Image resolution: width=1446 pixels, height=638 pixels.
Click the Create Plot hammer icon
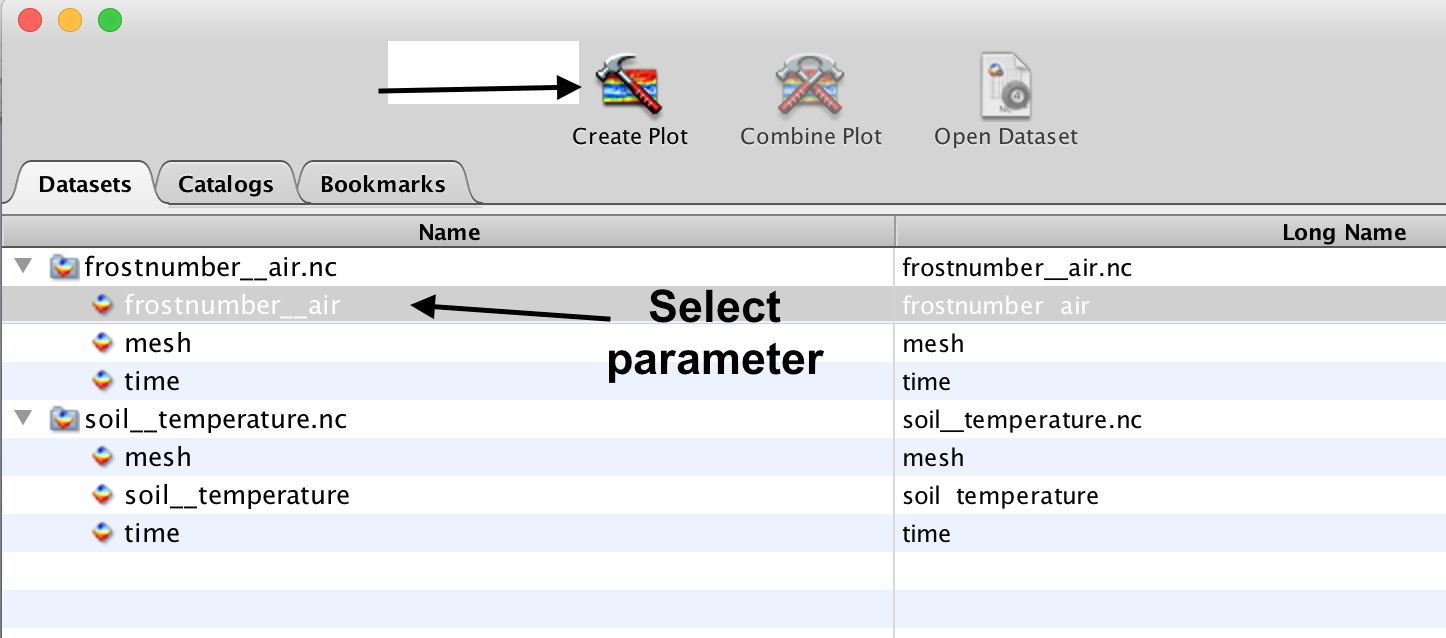[629, 84]
